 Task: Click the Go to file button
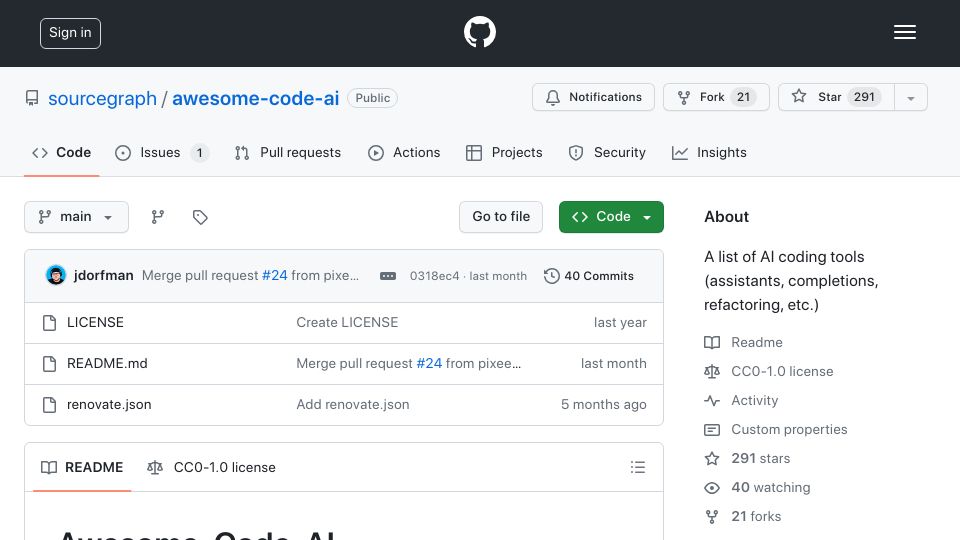pos(501,217)
